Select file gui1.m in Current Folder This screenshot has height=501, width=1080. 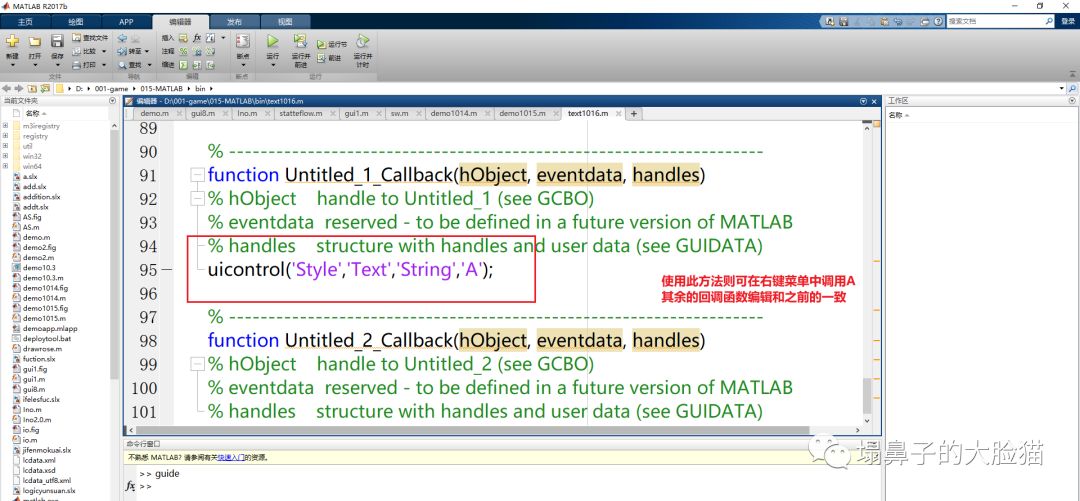(34, 379)
